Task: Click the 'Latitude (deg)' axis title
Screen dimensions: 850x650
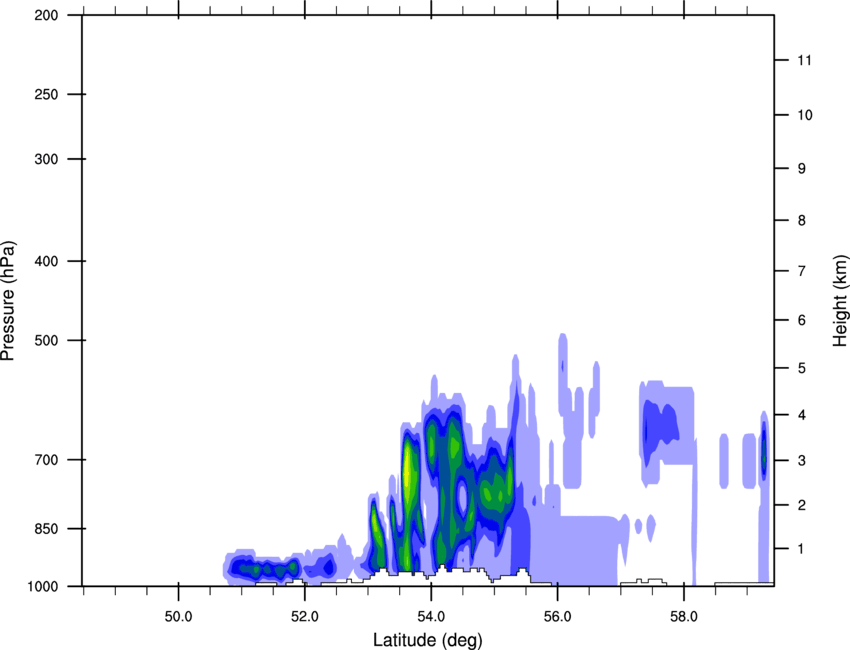Action: coord(427,640)
